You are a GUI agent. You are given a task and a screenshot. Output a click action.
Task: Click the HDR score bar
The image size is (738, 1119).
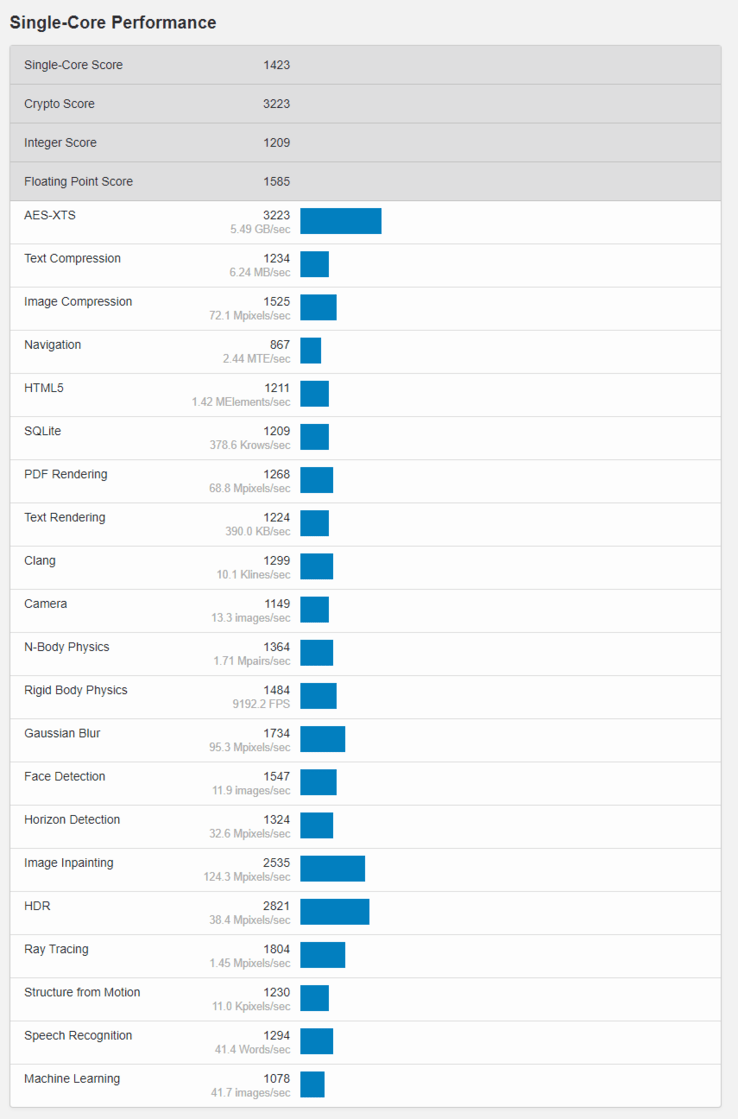[x=334, y=911]
